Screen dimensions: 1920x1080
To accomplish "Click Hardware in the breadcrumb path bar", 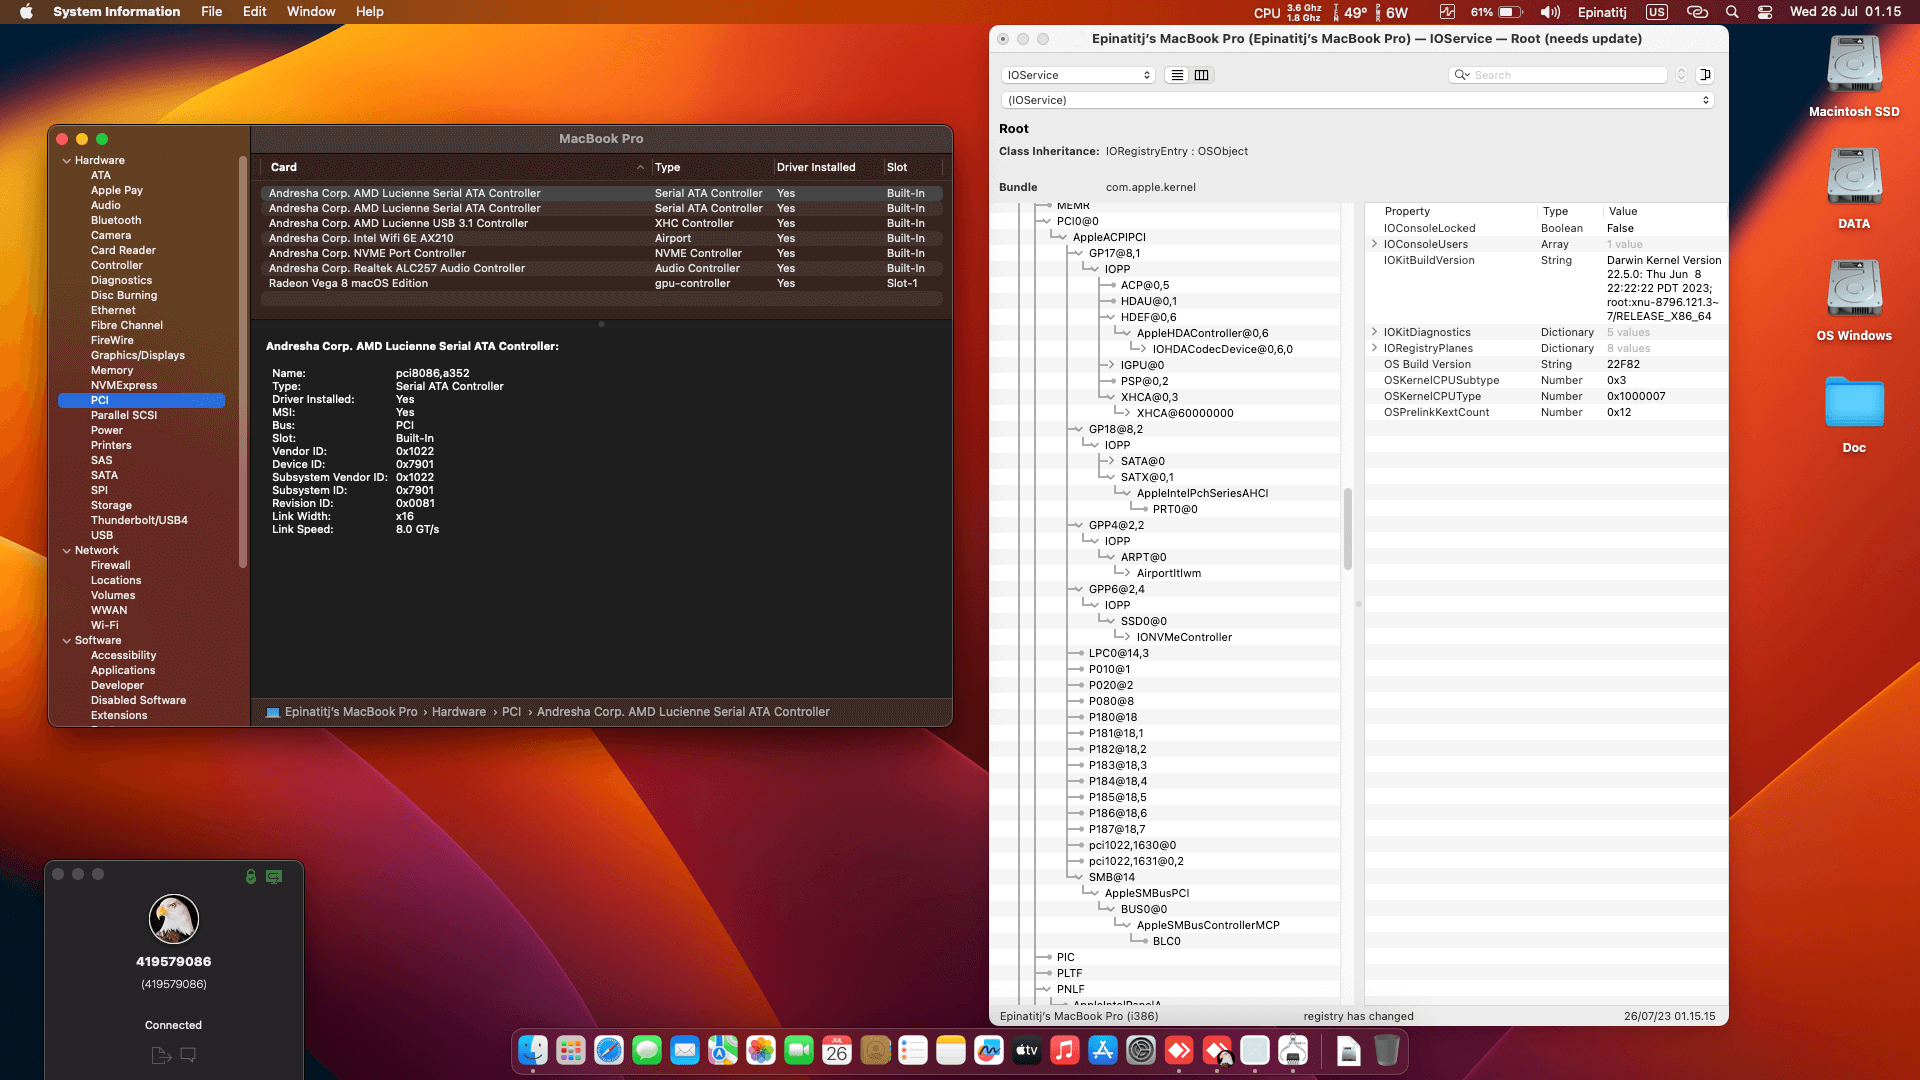I will (x=459, y=711).
